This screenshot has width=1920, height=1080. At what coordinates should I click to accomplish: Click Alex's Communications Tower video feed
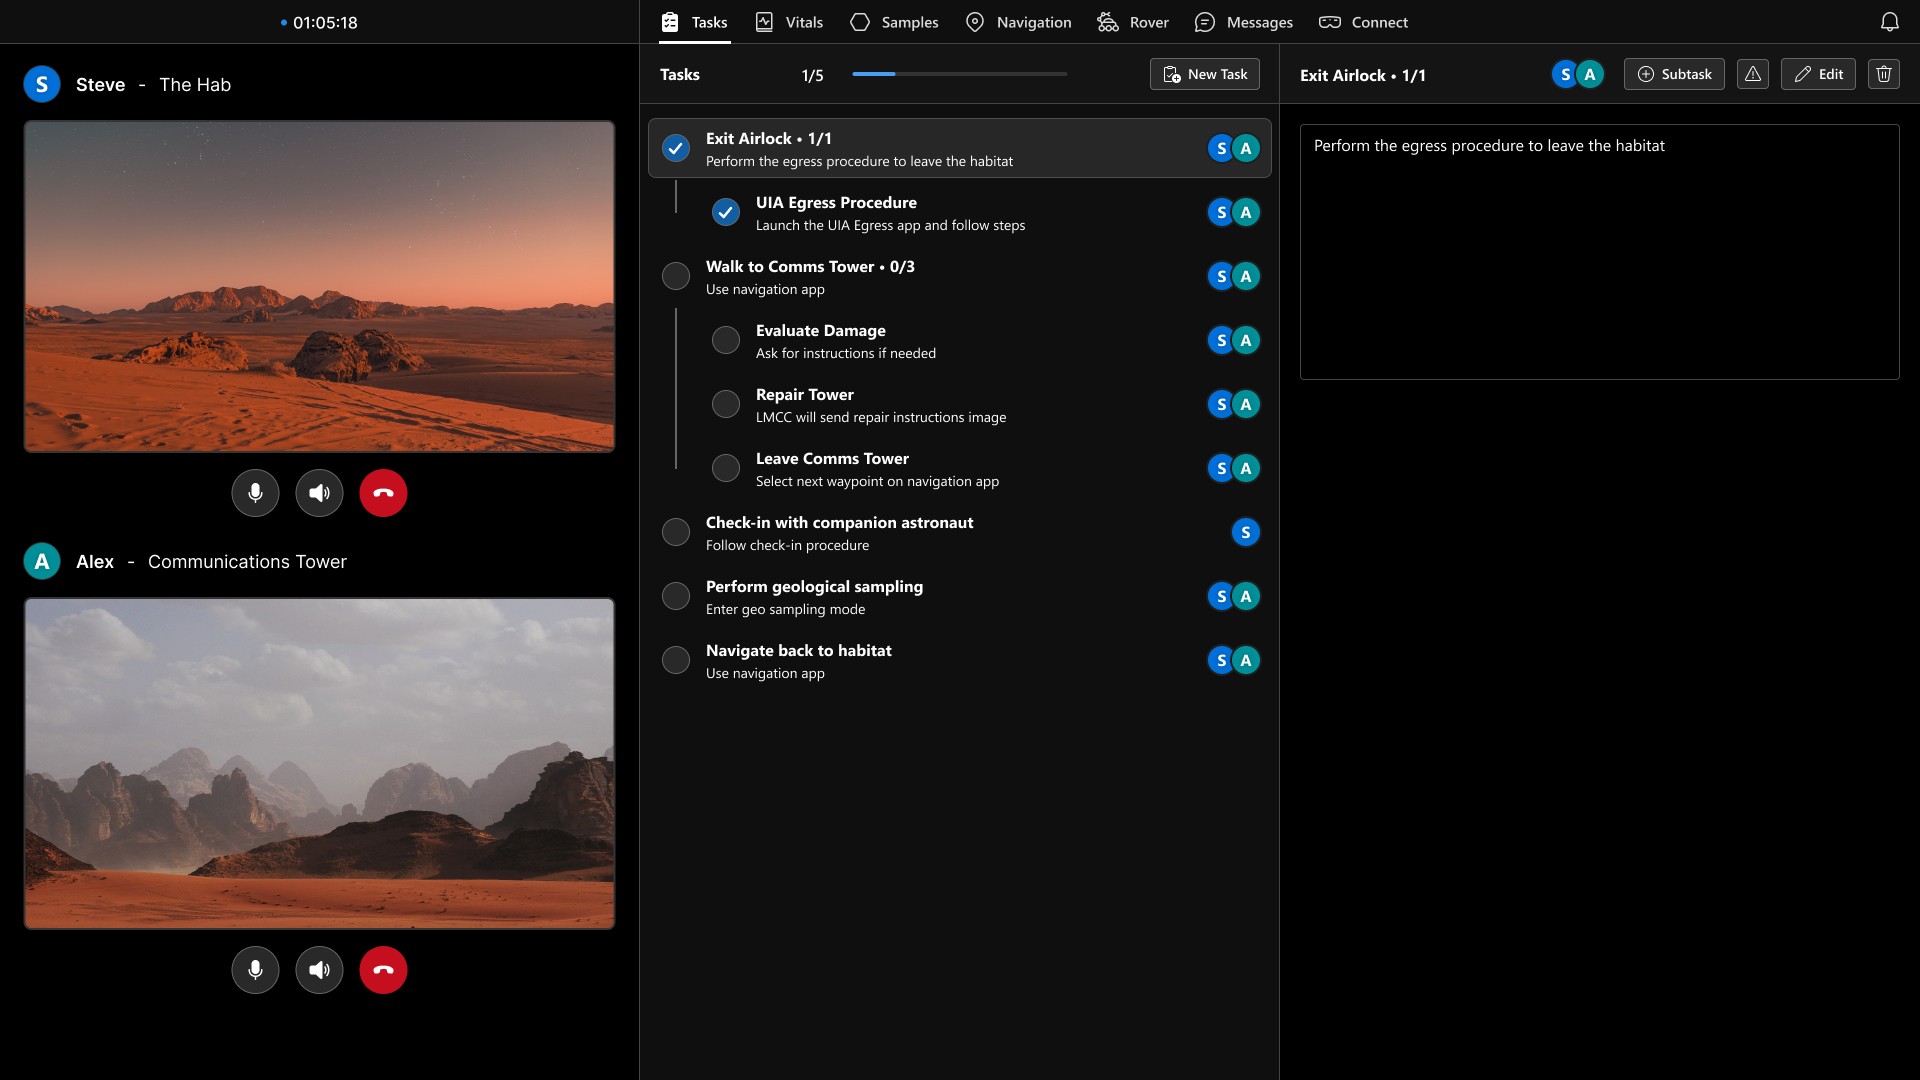pos(319,763)
